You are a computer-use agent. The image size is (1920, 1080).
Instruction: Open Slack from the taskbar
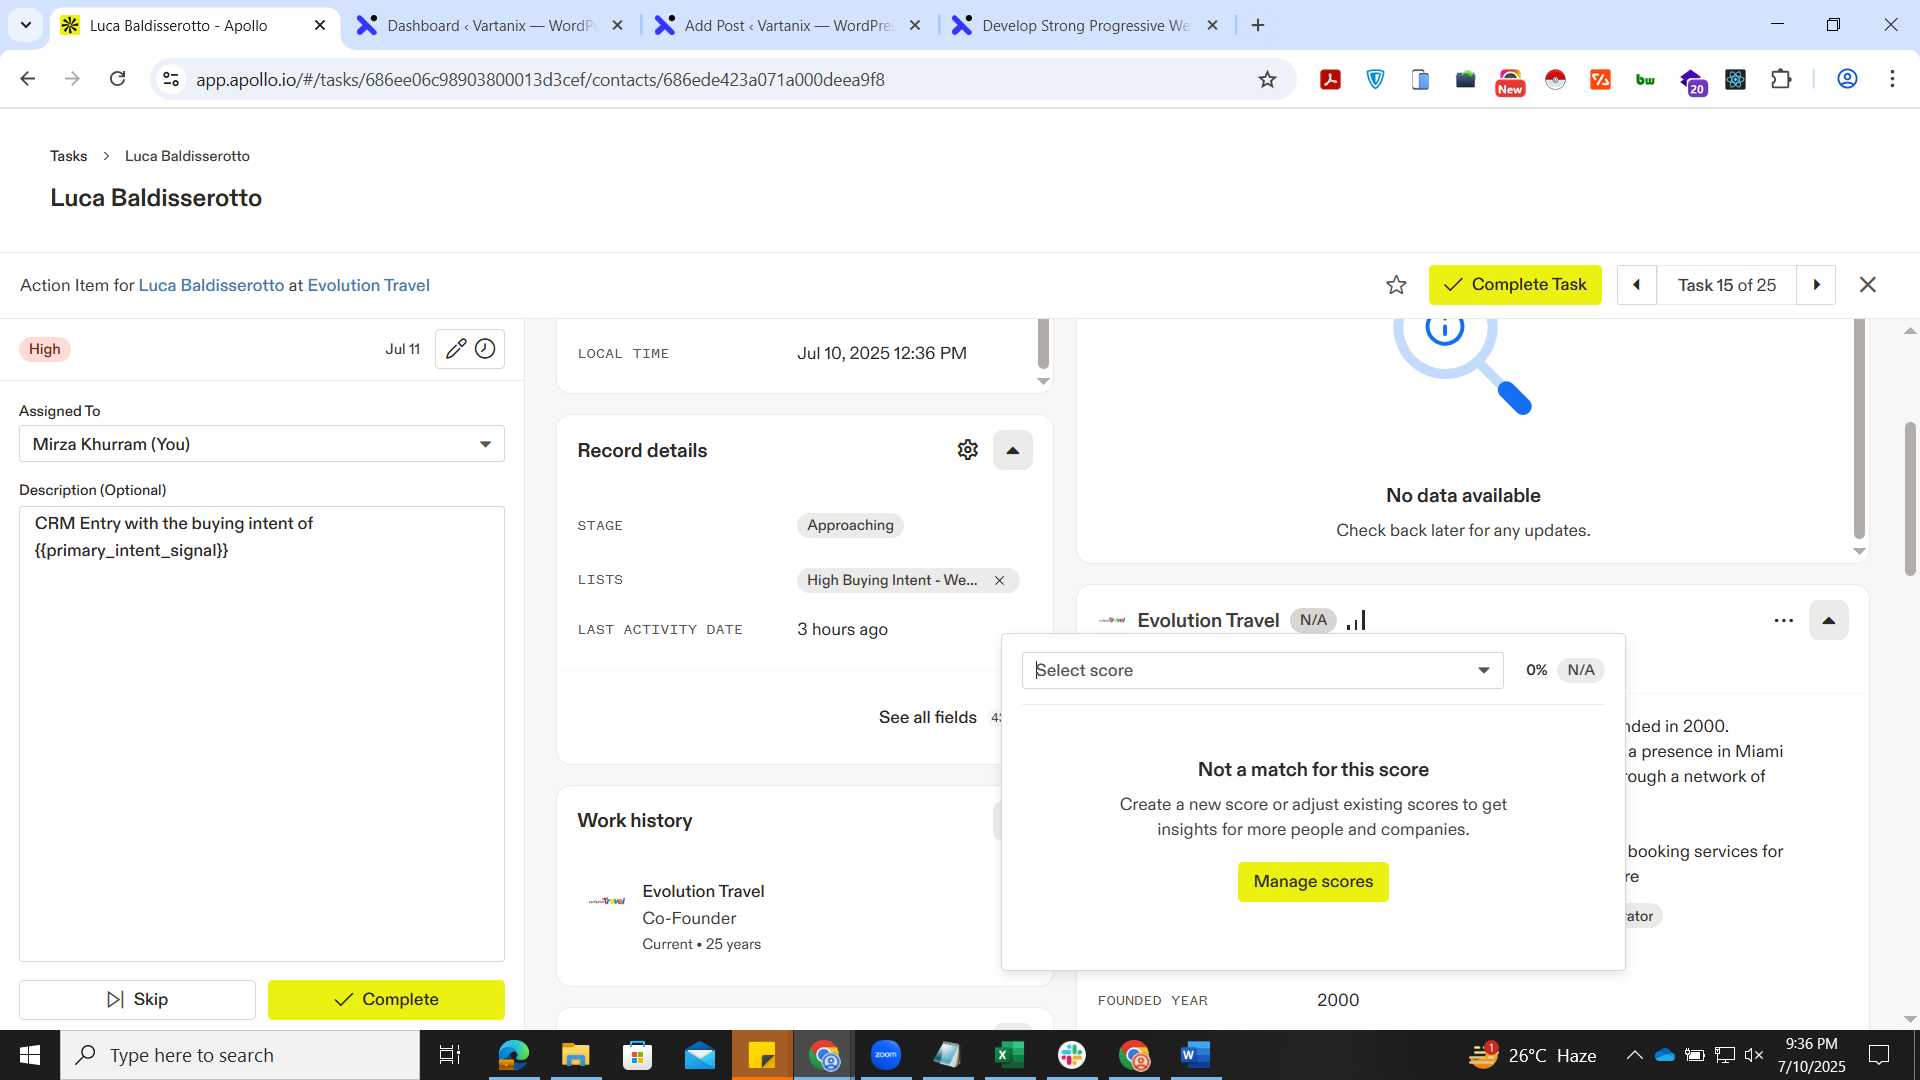coord(1071,1055)
